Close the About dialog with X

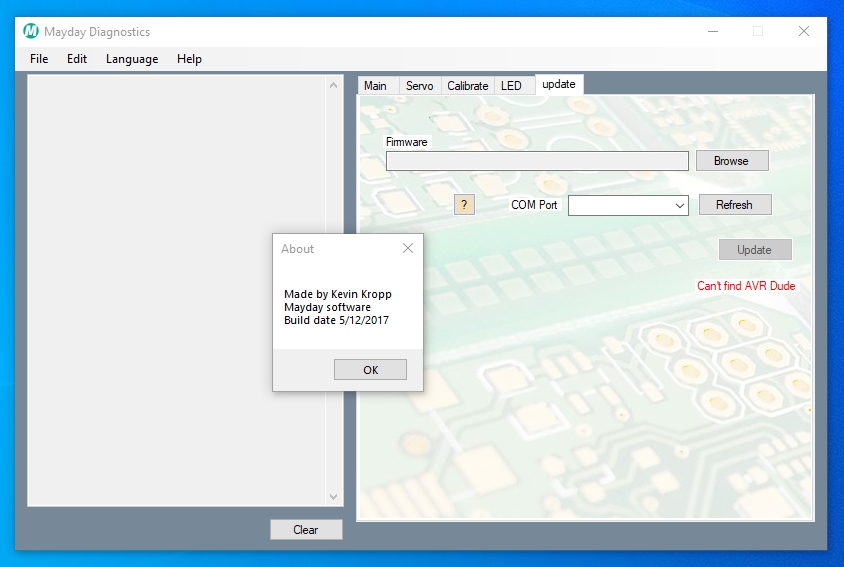[408, 248]
